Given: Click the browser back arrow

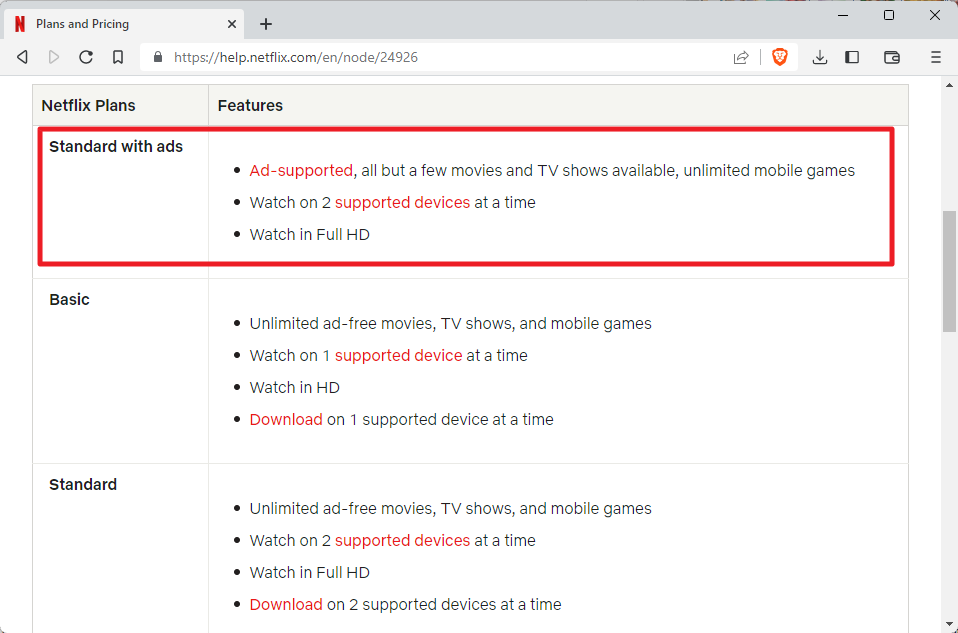Looking at the screenshot, I should tap(22, 58).
